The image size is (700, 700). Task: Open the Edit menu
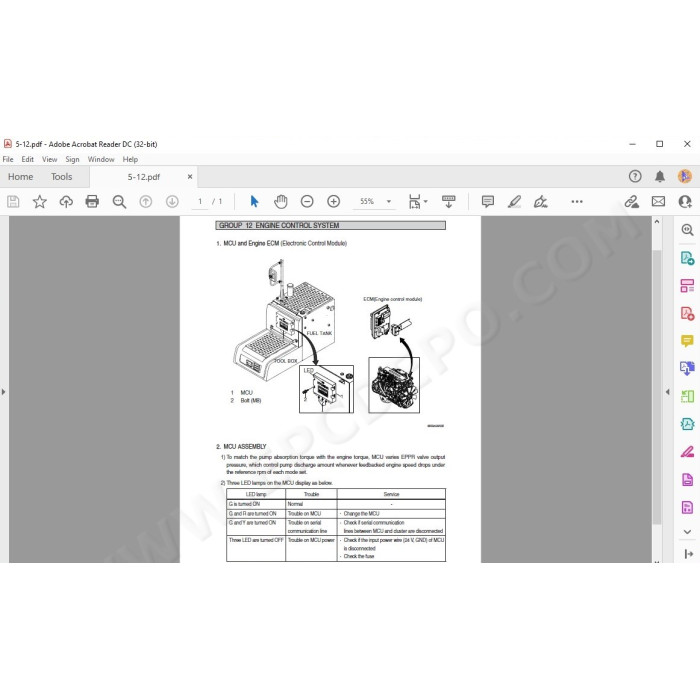point(28,159)
